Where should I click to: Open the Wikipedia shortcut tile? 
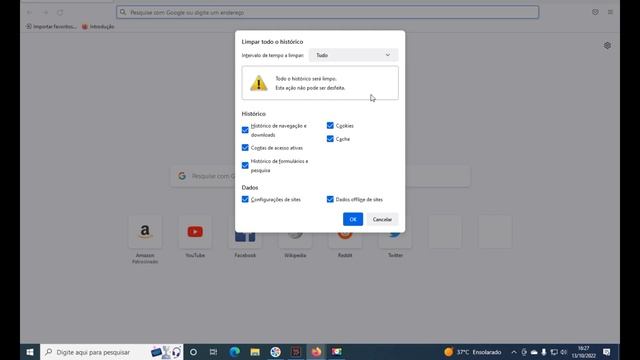click(x=295, y=241)
